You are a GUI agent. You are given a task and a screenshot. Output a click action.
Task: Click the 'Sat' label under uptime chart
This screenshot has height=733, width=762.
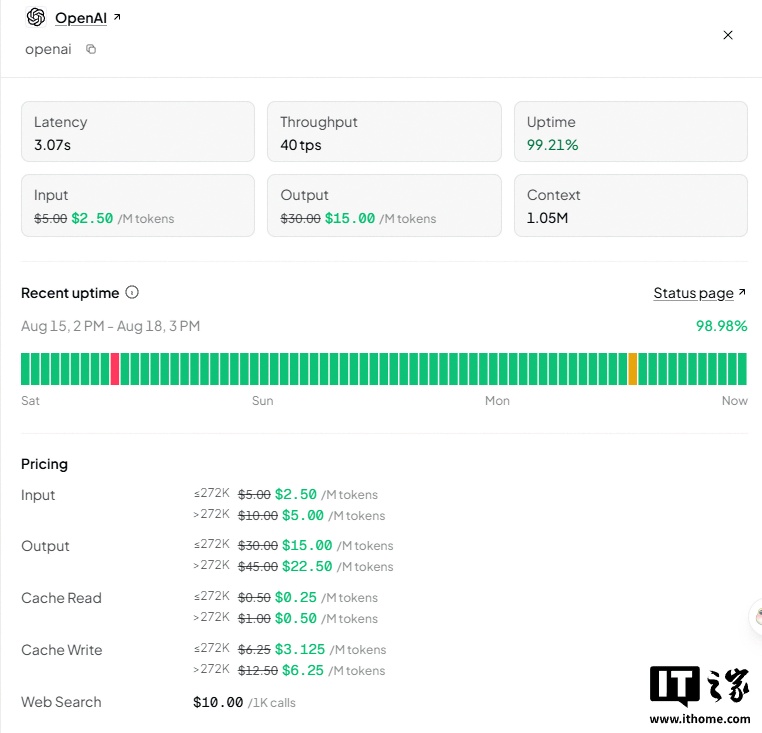[30, 401]
